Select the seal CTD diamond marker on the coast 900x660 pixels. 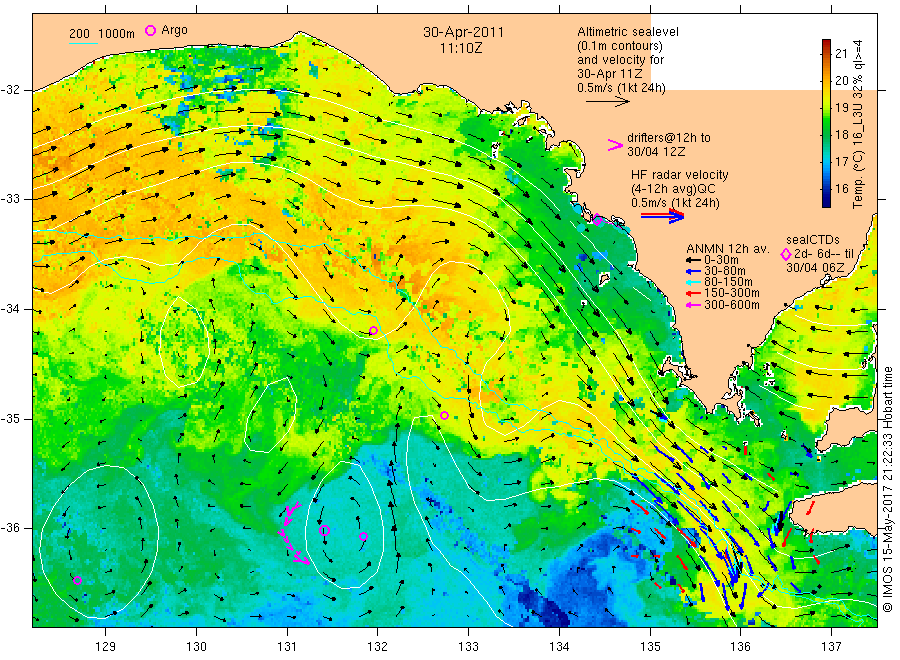click(x=598, y=220)
